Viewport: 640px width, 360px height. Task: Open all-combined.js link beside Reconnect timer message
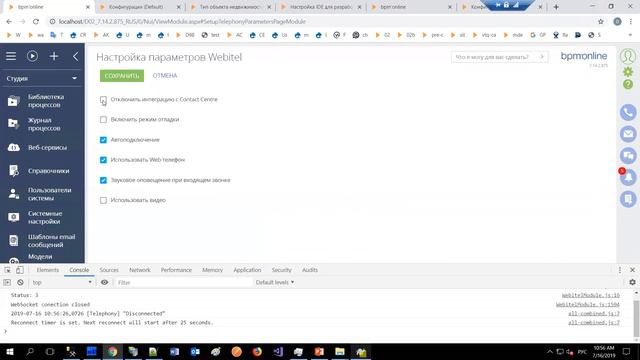(x=594, y=322)
